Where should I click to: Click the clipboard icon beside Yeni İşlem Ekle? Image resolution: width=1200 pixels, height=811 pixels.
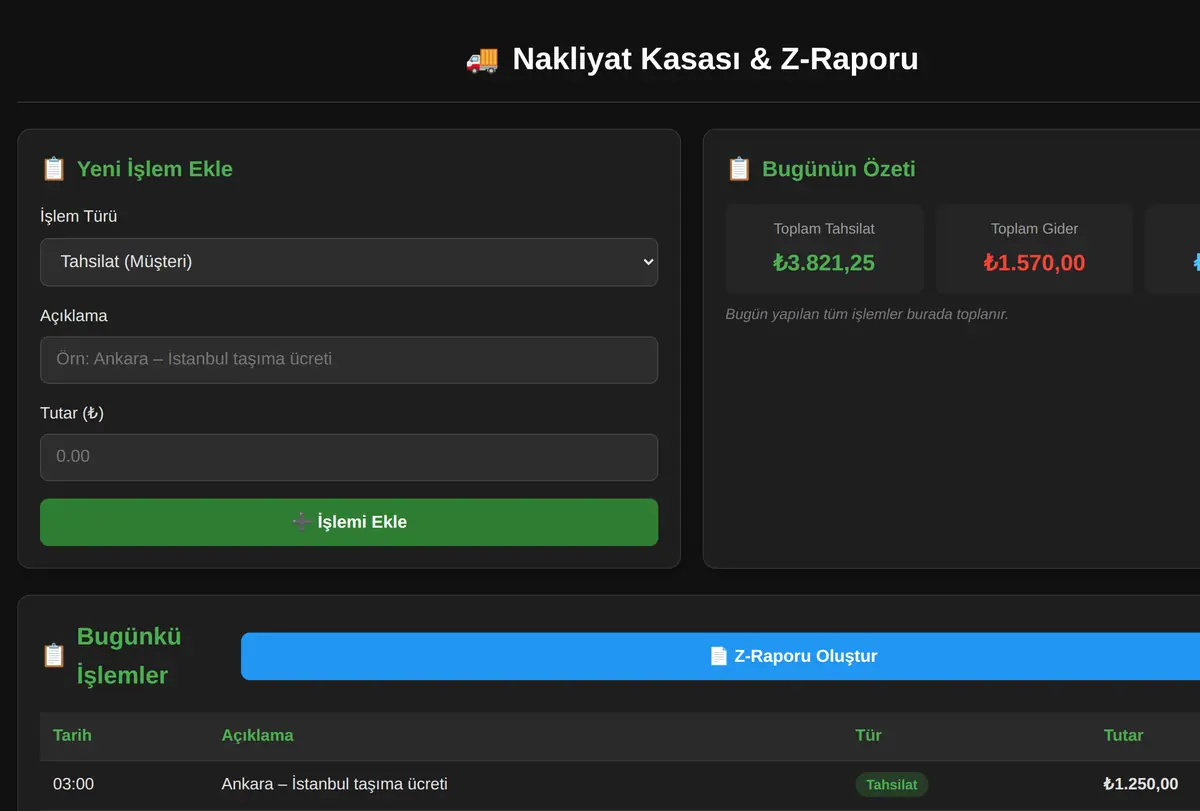pos(54,169)
